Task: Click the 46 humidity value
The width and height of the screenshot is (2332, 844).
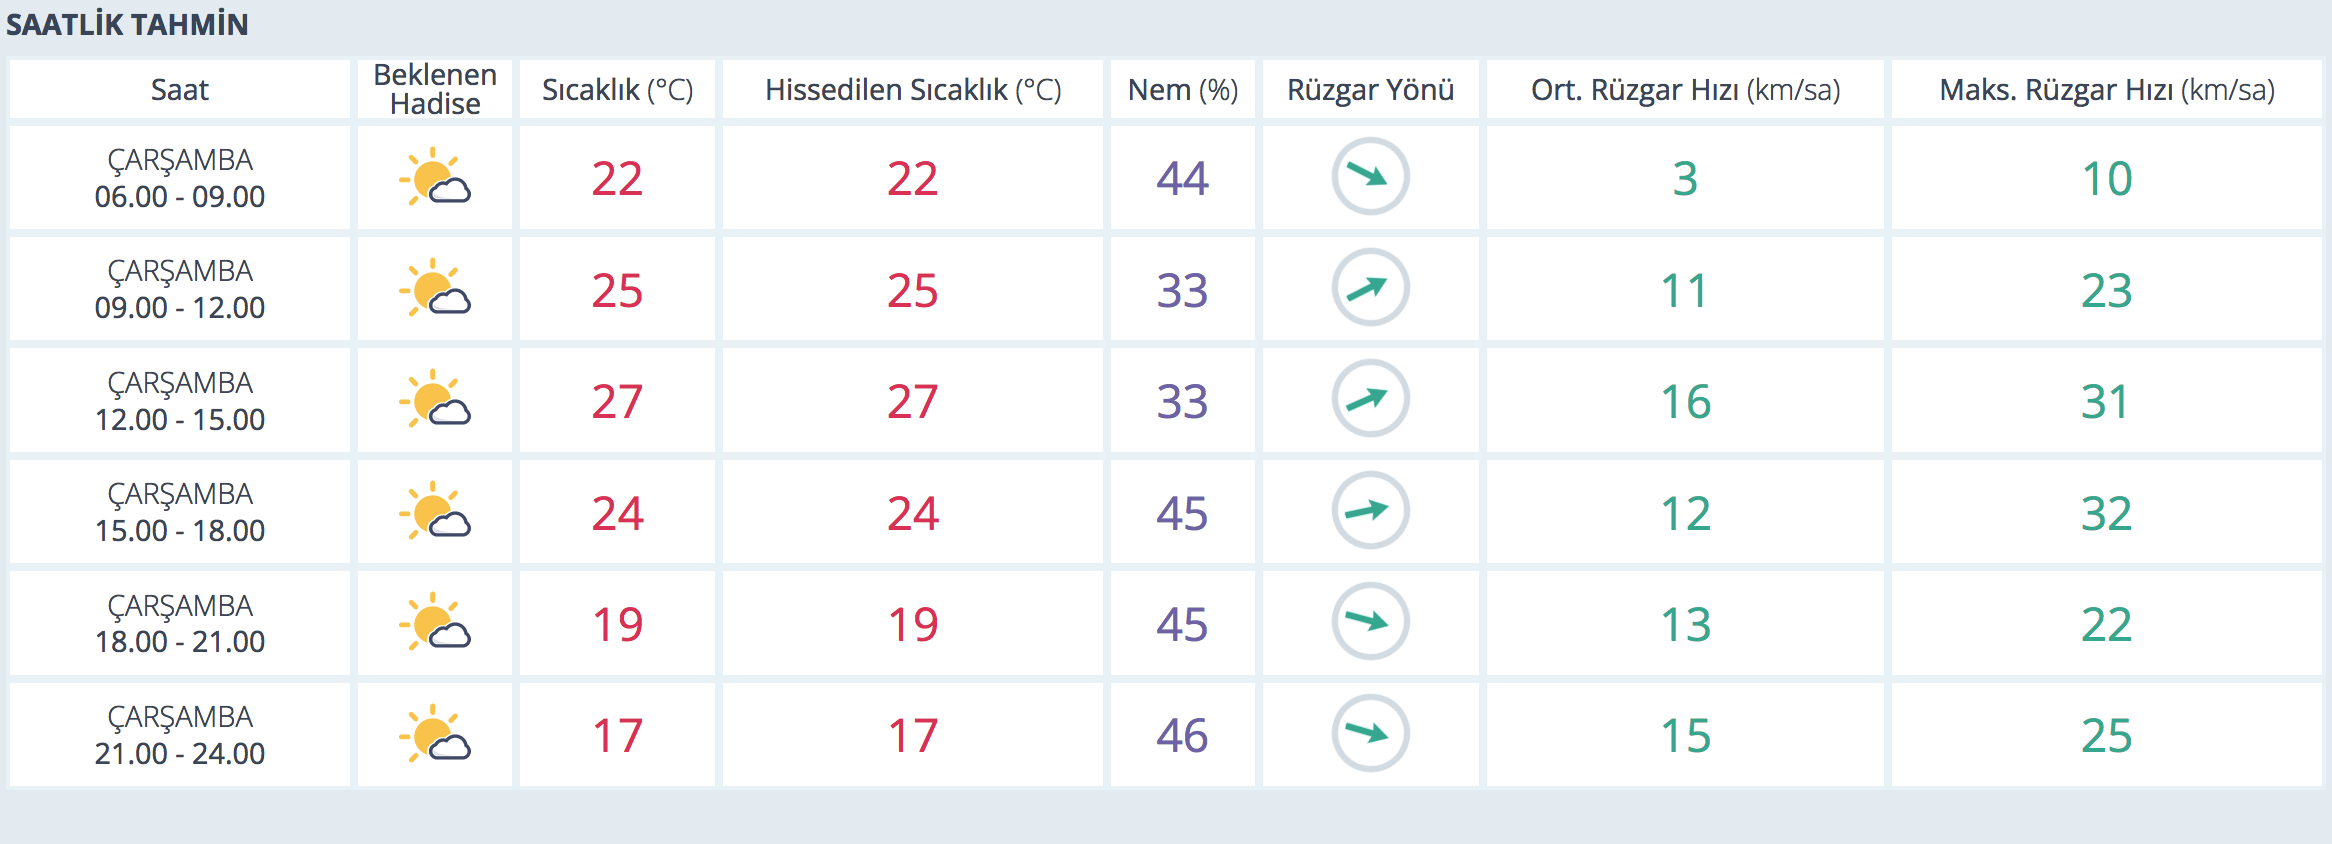Action: pyautogui.click(x=1182, y=736)
